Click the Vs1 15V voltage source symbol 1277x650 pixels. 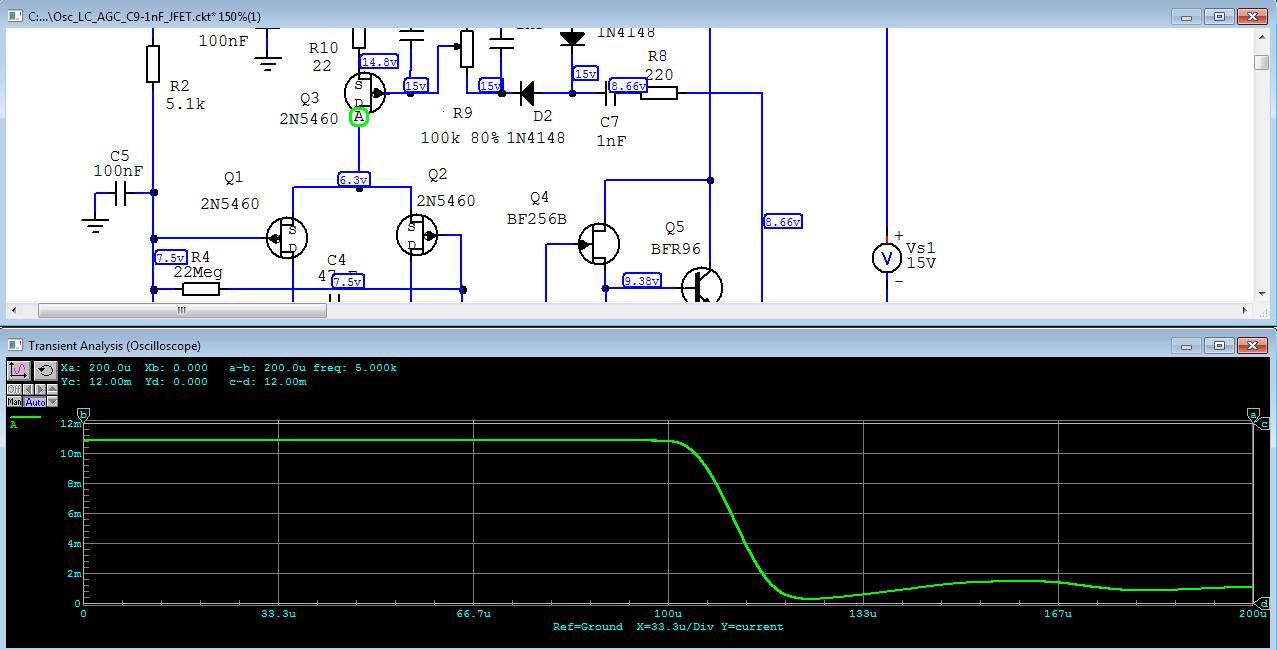pyautogui.click(x=886, y=257)
